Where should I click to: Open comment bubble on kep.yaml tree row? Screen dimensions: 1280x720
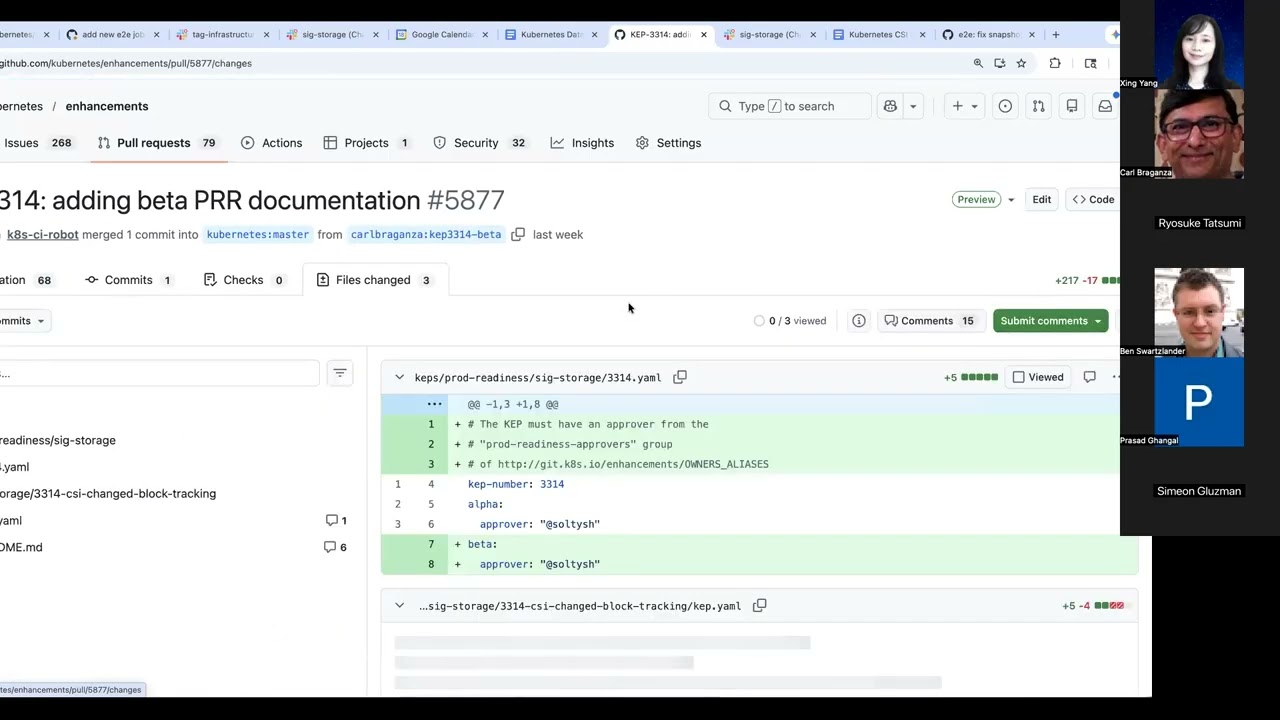click(336, 520)
